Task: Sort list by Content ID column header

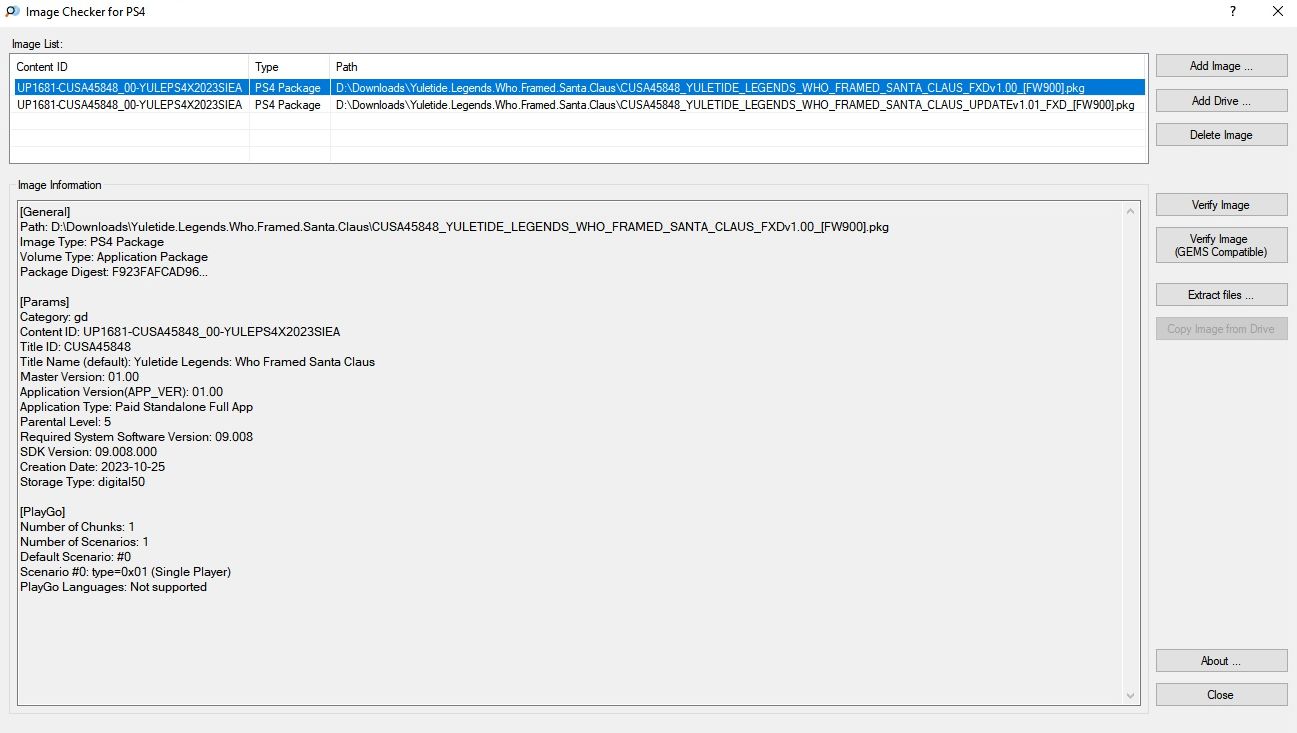Action: coord(130,67)
